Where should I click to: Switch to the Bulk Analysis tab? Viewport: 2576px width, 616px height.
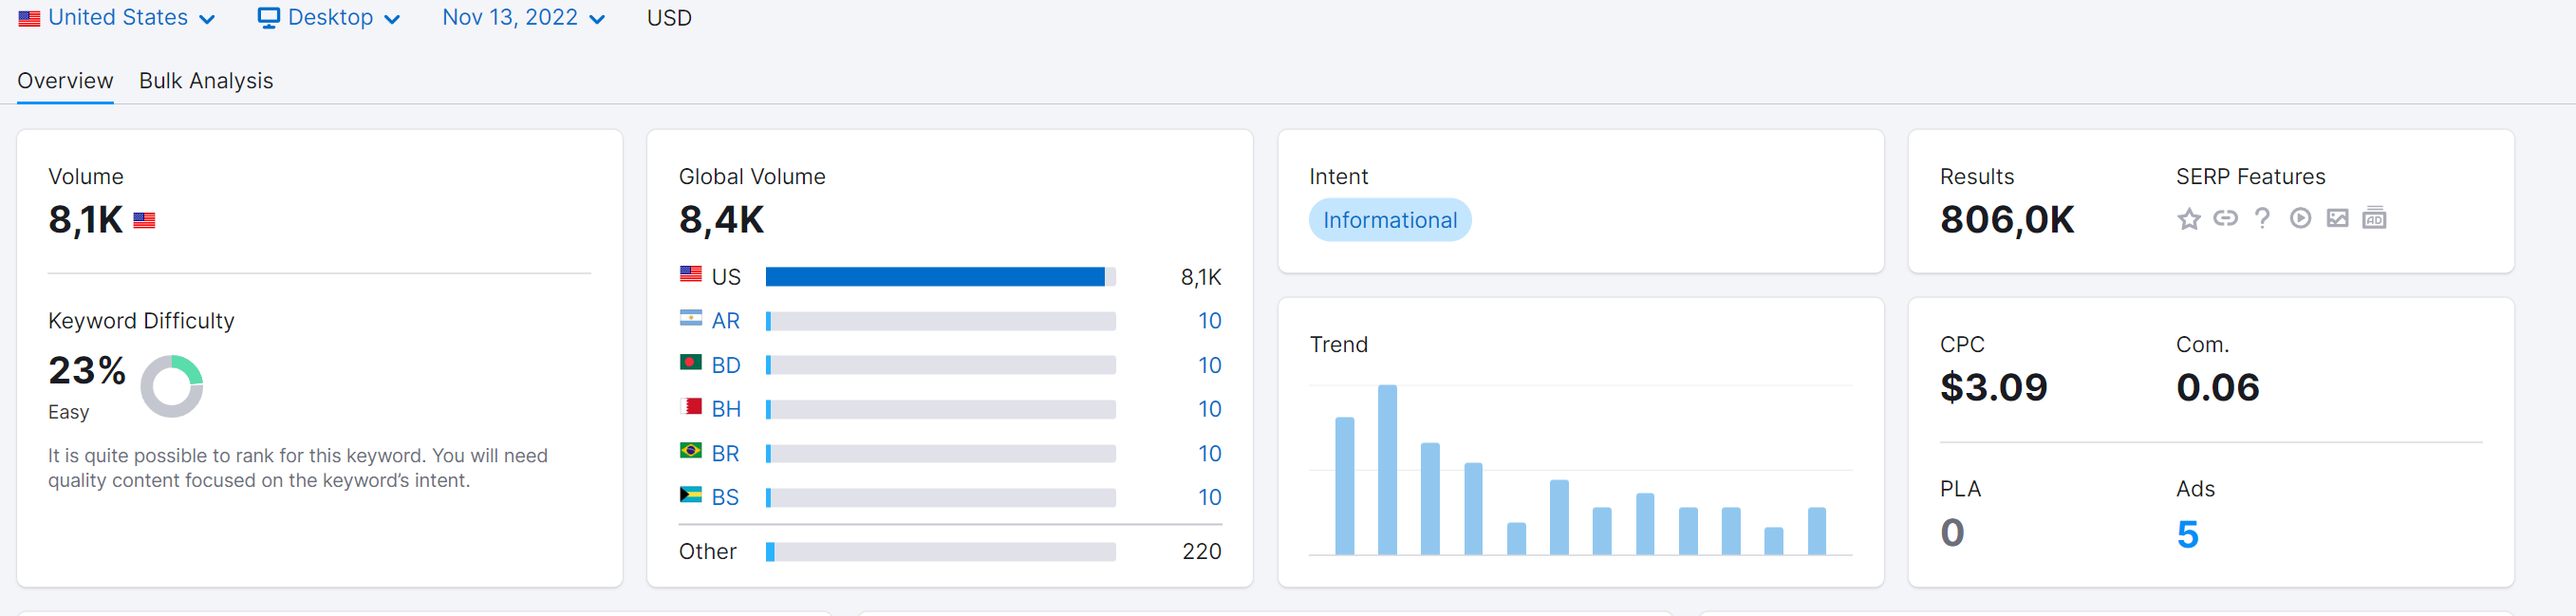tap(206, 81)
